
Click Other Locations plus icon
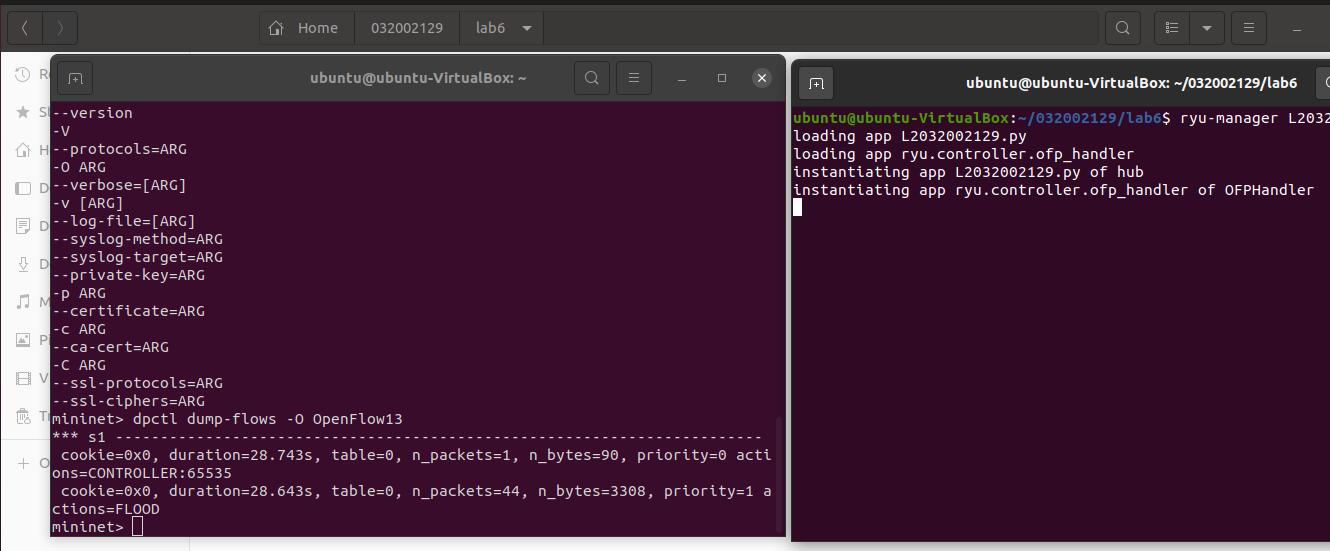click(x=23, y=463)
